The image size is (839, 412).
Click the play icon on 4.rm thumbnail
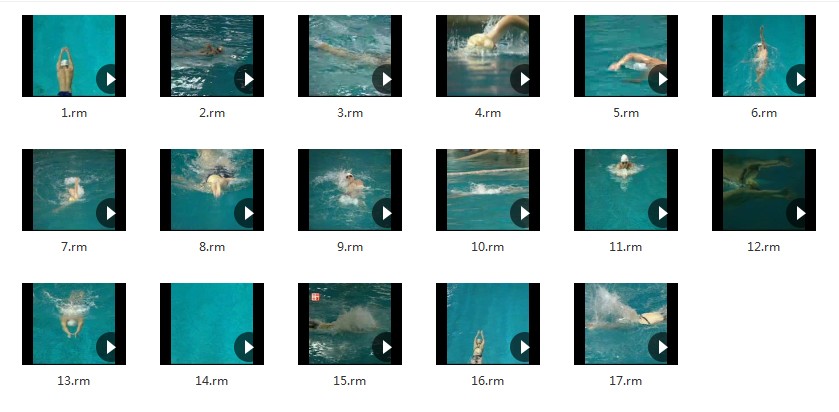[x=524, y=79]
